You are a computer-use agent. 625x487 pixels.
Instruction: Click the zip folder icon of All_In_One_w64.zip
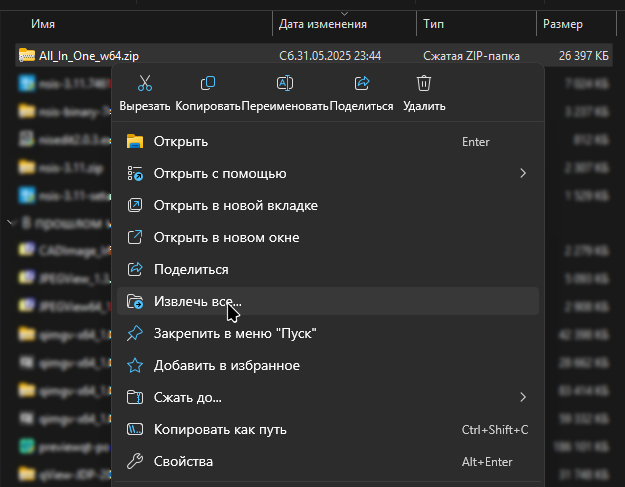27,55
